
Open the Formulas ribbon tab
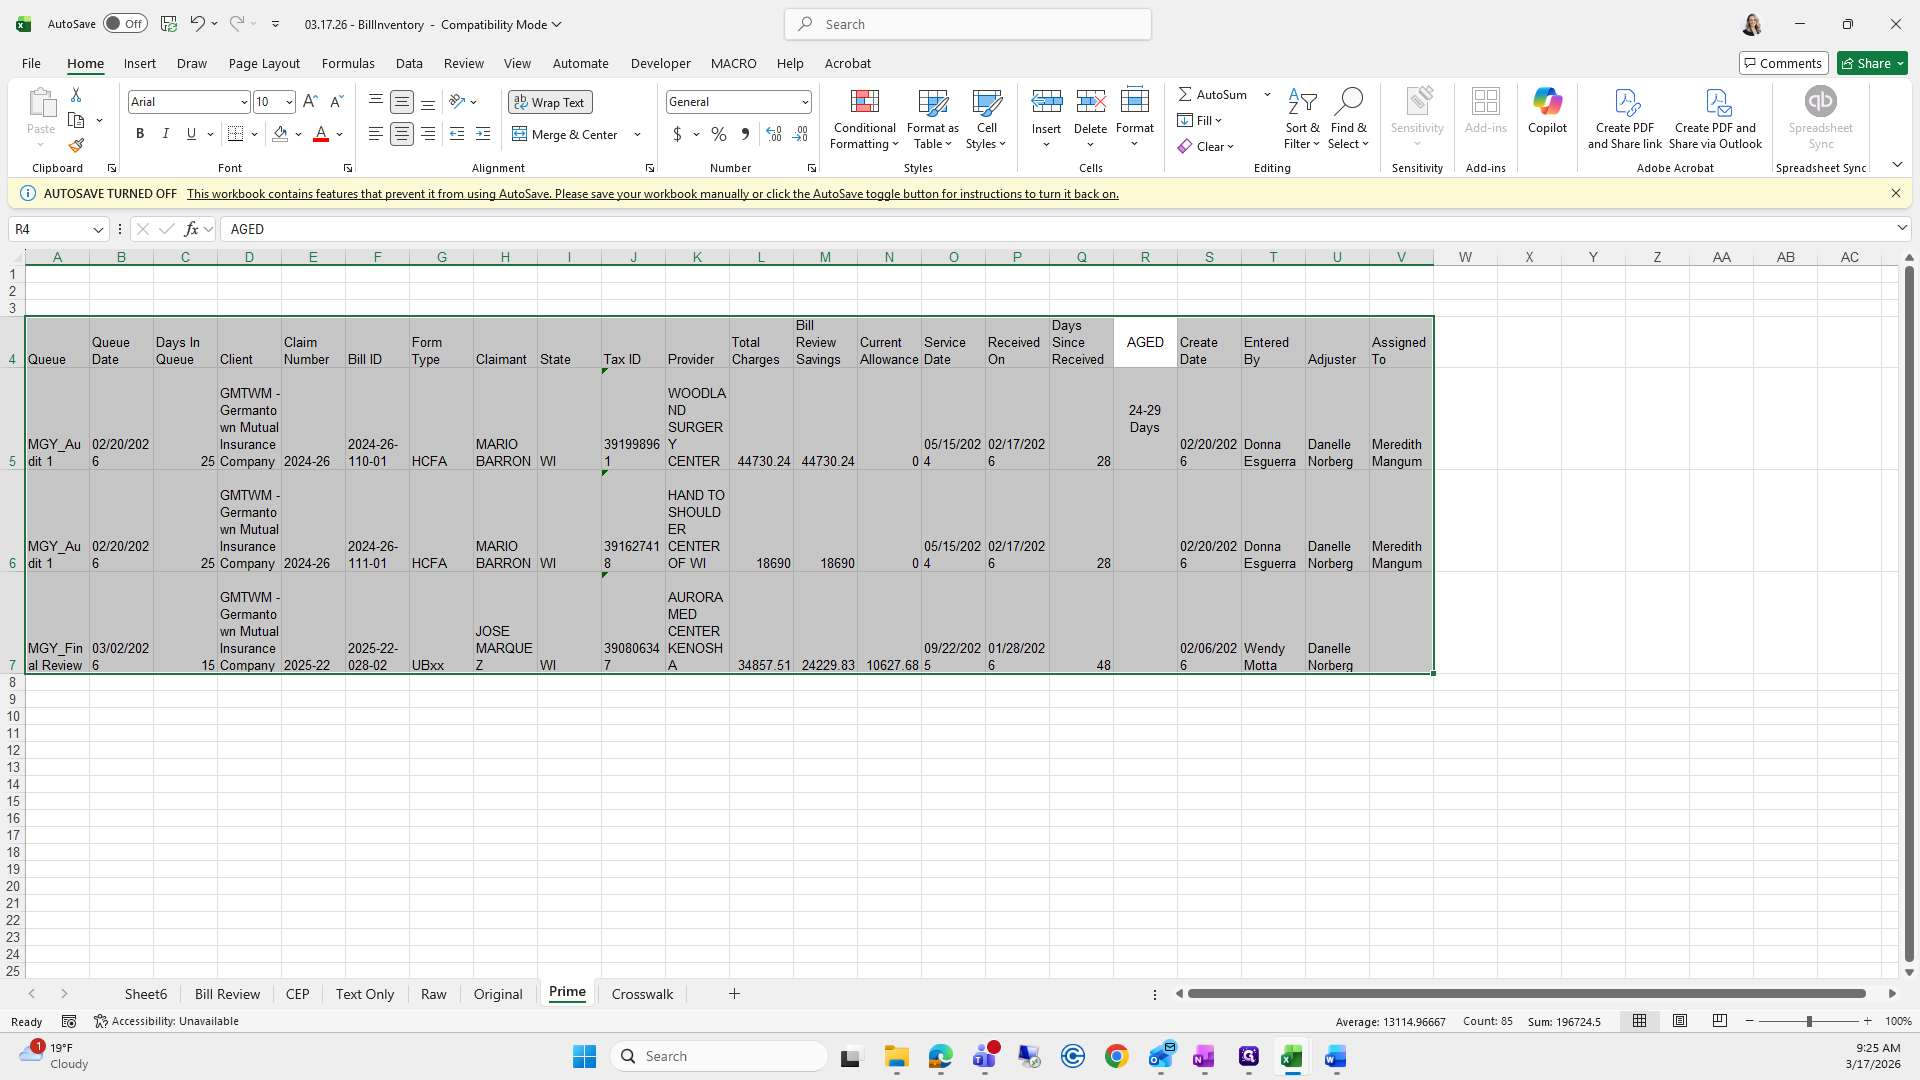[348, 63]
